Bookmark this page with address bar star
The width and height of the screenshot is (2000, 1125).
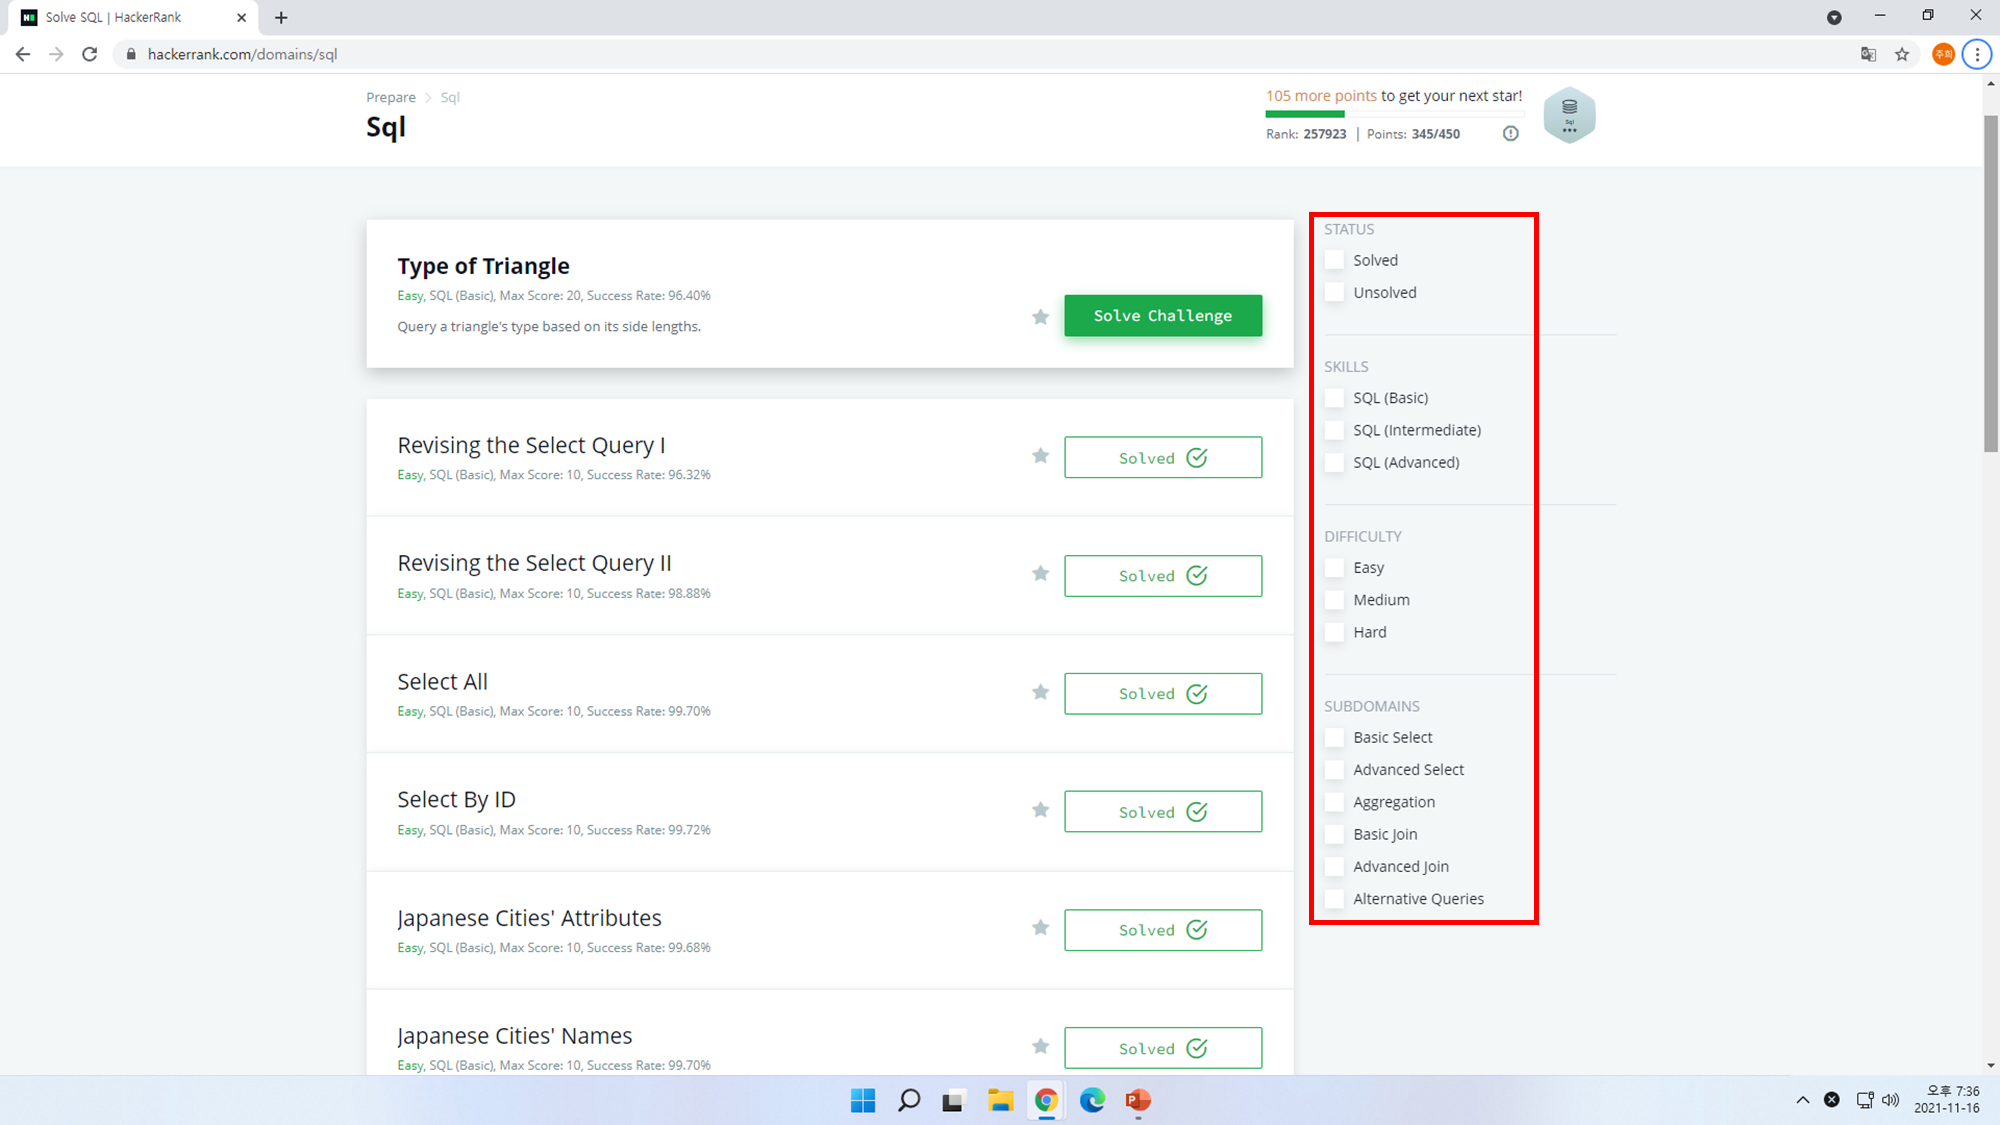[x=1901, y=54]
